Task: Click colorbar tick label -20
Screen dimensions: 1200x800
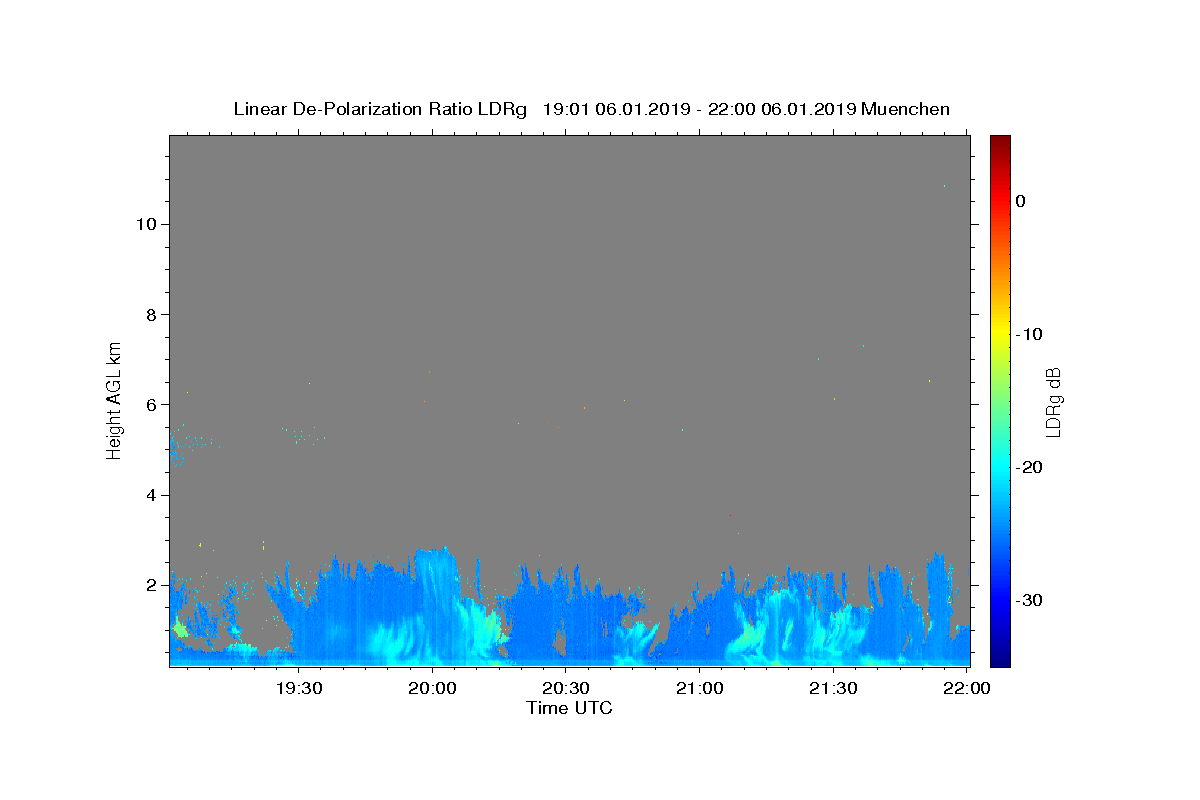Action: pyautogui.click(x=1030, y=467)
